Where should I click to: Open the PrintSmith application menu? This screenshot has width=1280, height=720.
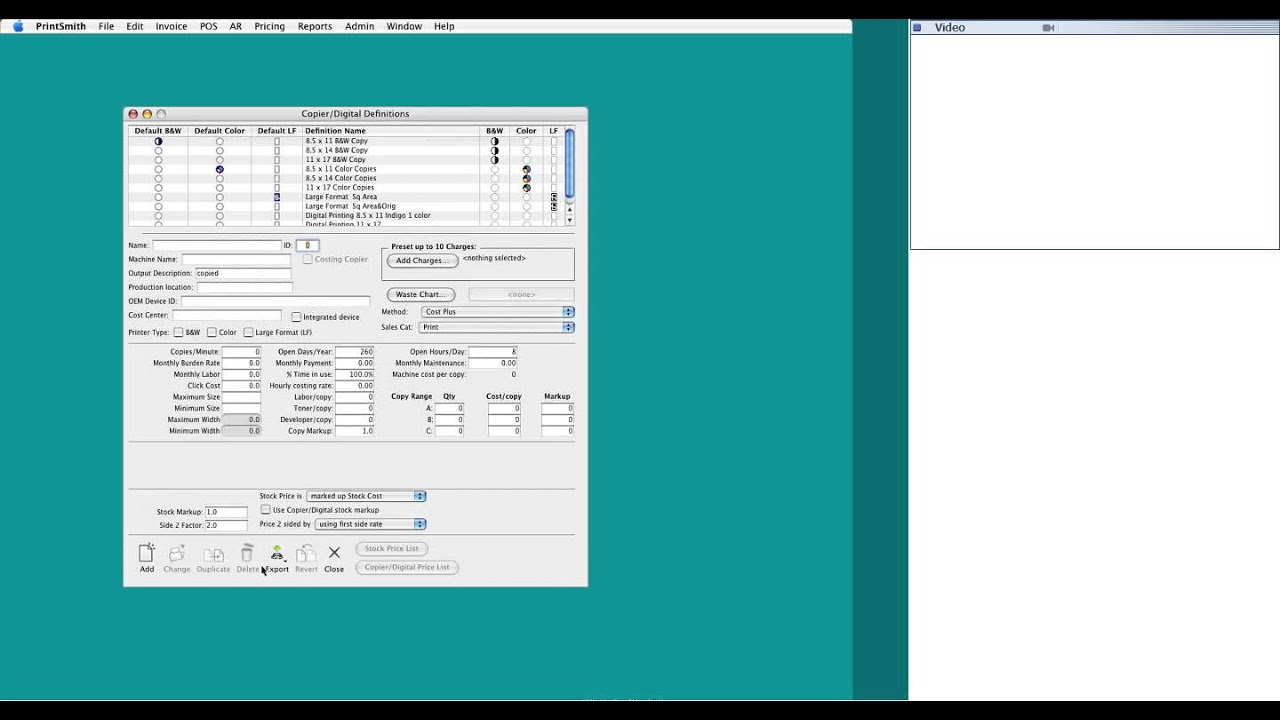click(61, 26)
